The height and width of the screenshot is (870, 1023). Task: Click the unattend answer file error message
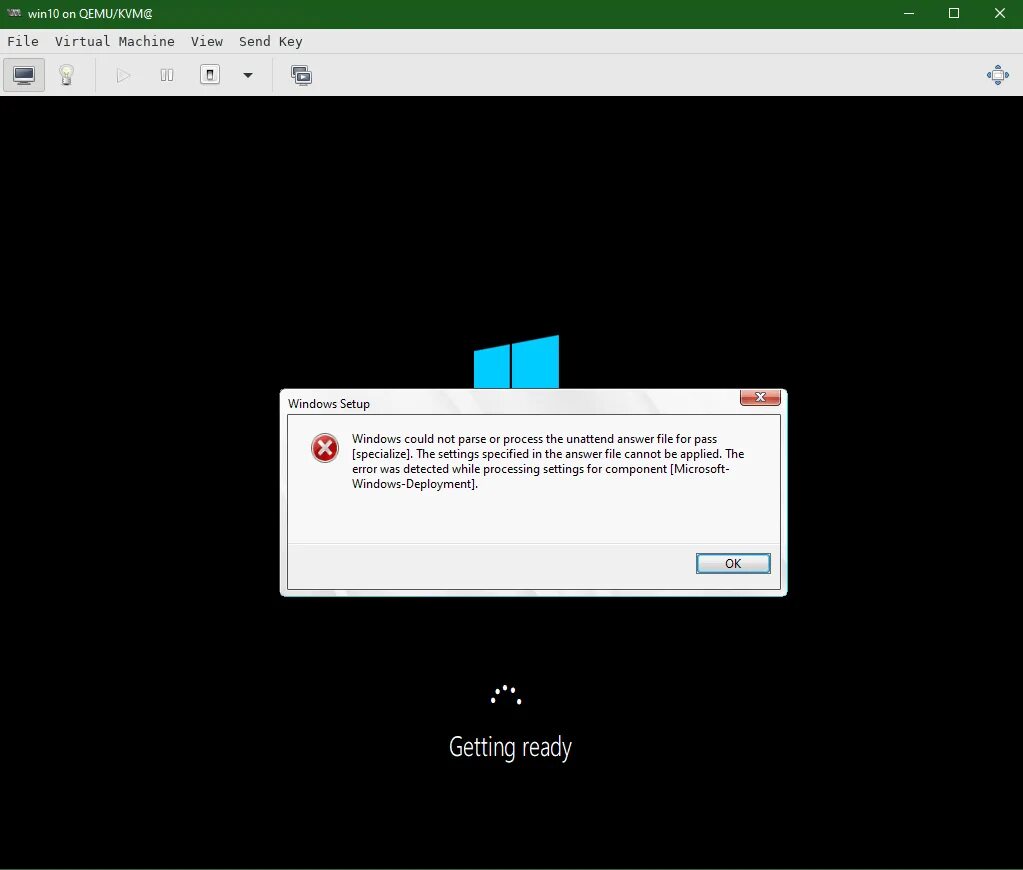coord(547,461)
